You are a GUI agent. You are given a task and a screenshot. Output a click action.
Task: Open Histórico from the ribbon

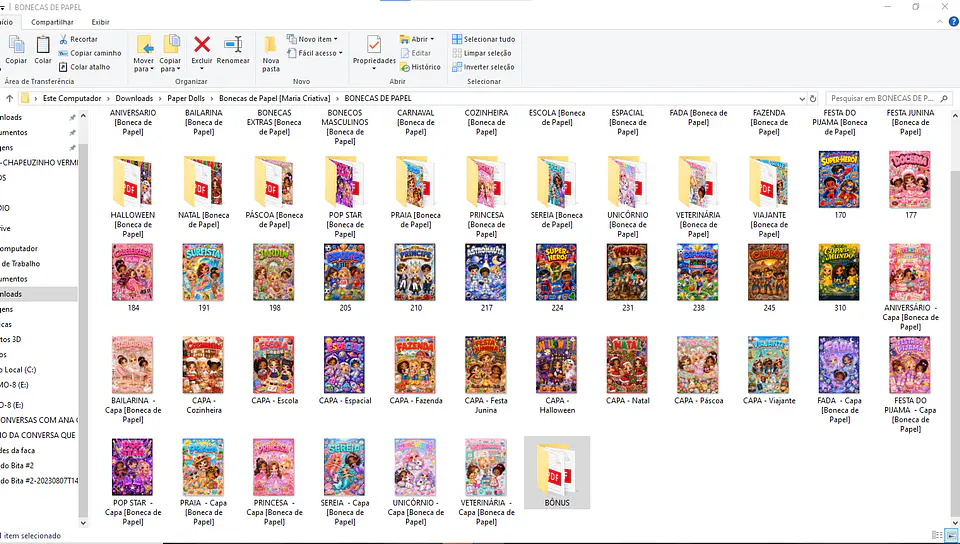420,67
